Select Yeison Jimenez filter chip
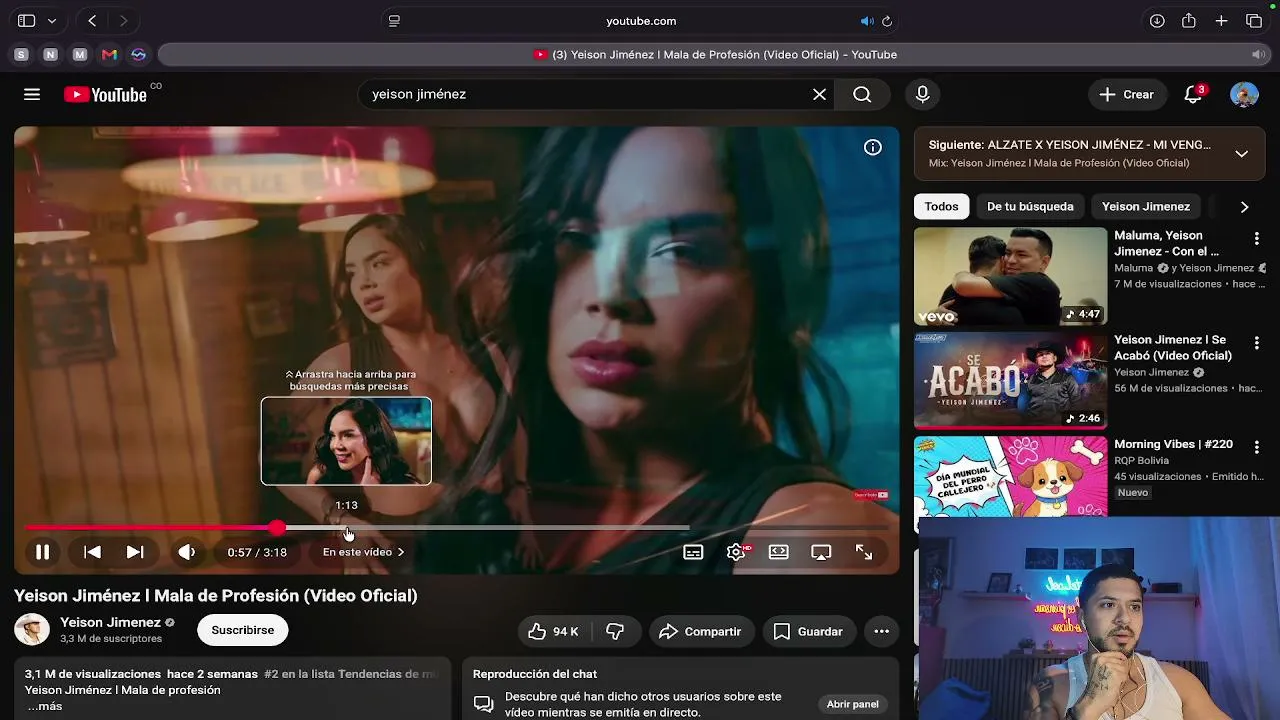The image size is (1280, 720). point(1146,206)
